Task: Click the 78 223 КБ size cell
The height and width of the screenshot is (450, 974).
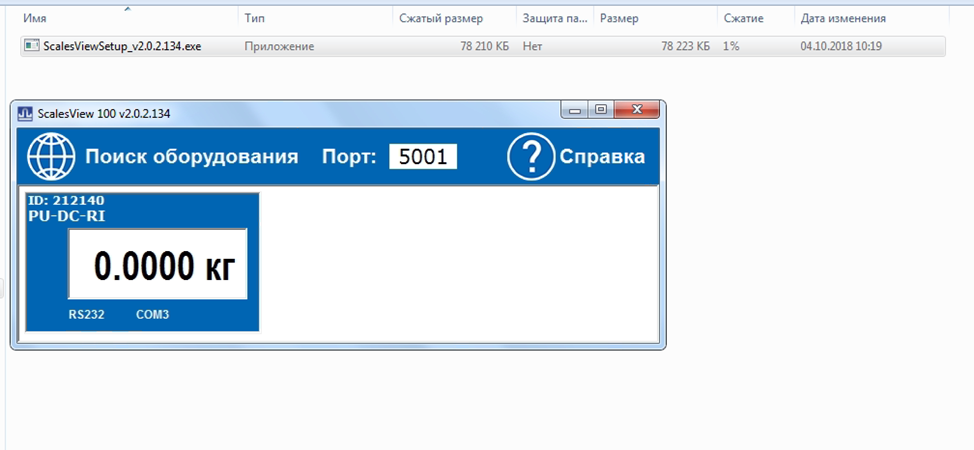Action: coord(686,46)
